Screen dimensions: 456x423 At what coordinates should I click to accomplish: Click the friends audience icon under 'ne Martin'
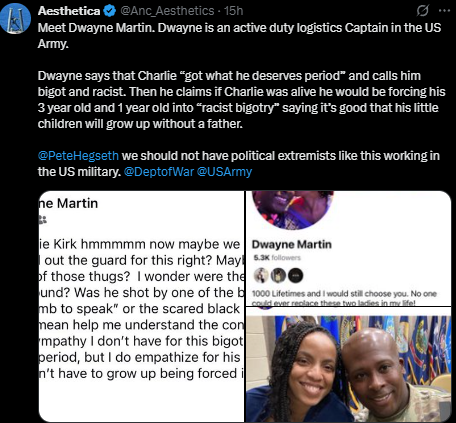(x=43, y=219)
